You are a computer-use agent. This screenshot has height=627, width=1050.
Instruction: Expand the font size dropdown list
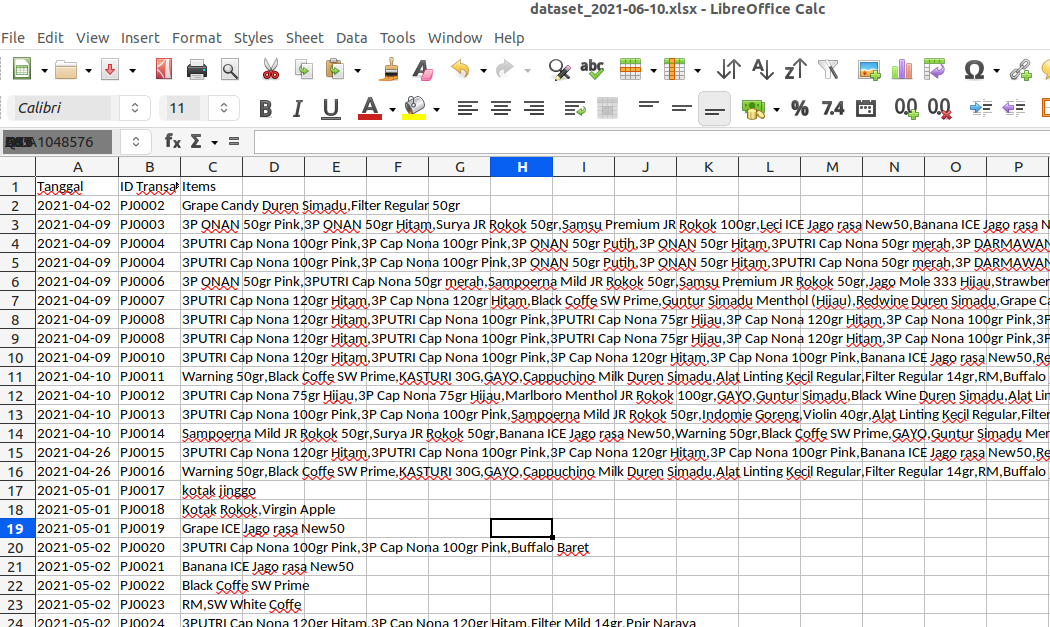(x=224, y=108)
